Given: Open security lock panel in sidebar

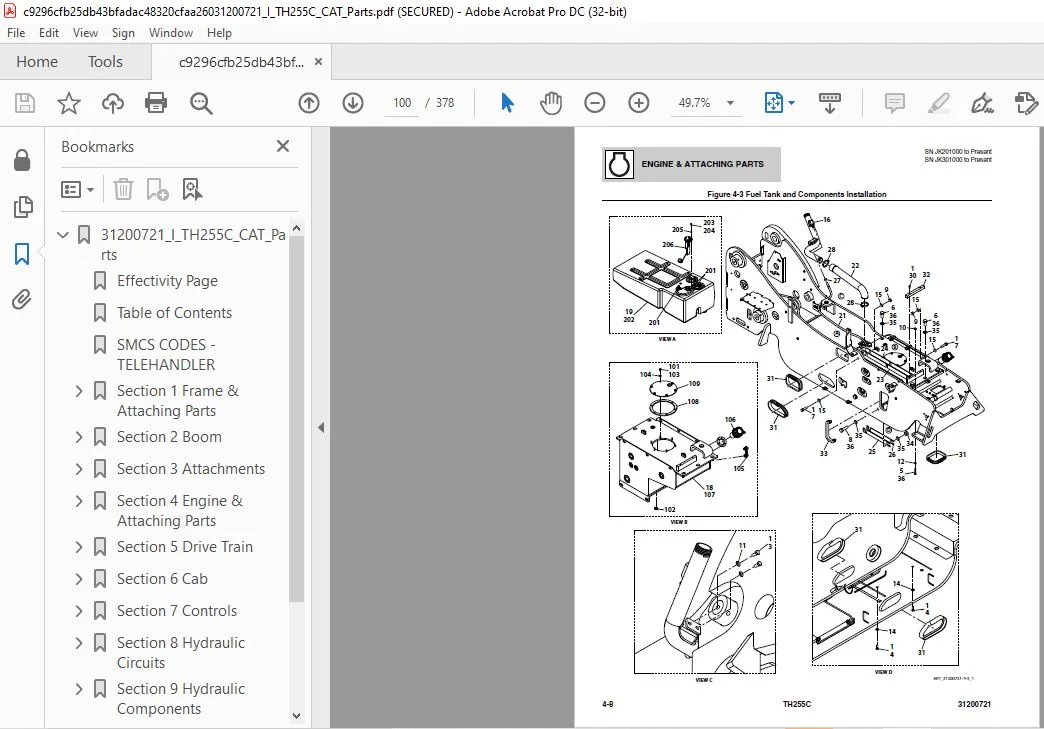Looking at the screenshot, I should (x=22, y=160).
